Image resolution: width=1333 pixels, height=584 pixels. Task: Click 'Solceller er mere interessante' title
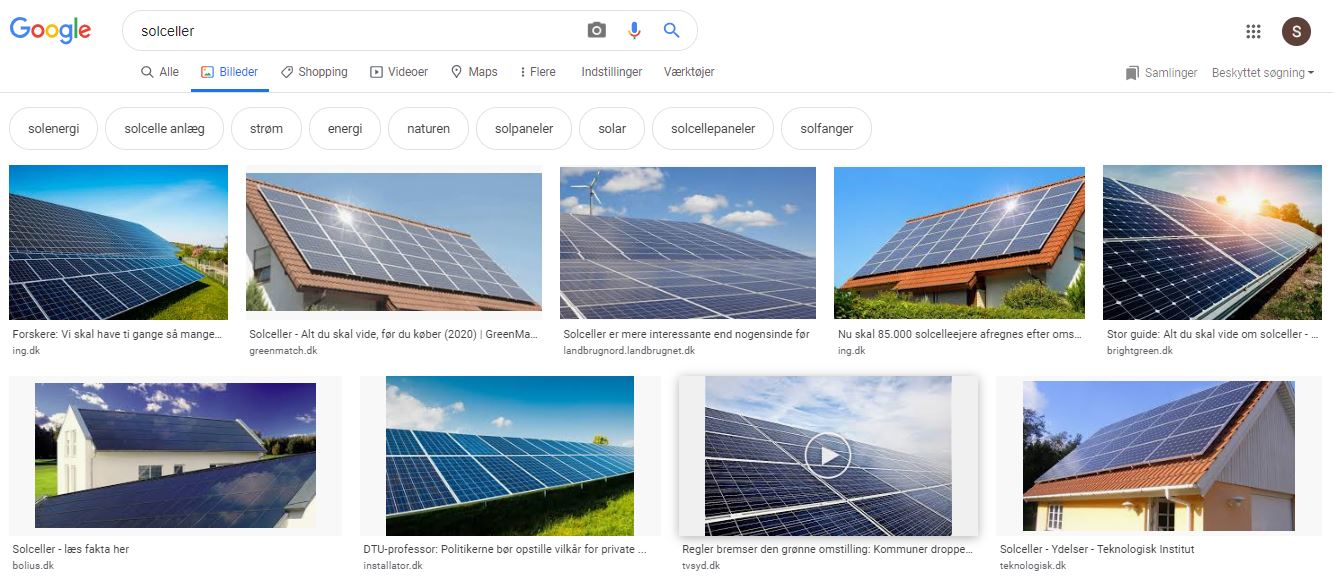pyautogui.click(x=686, y=334)
